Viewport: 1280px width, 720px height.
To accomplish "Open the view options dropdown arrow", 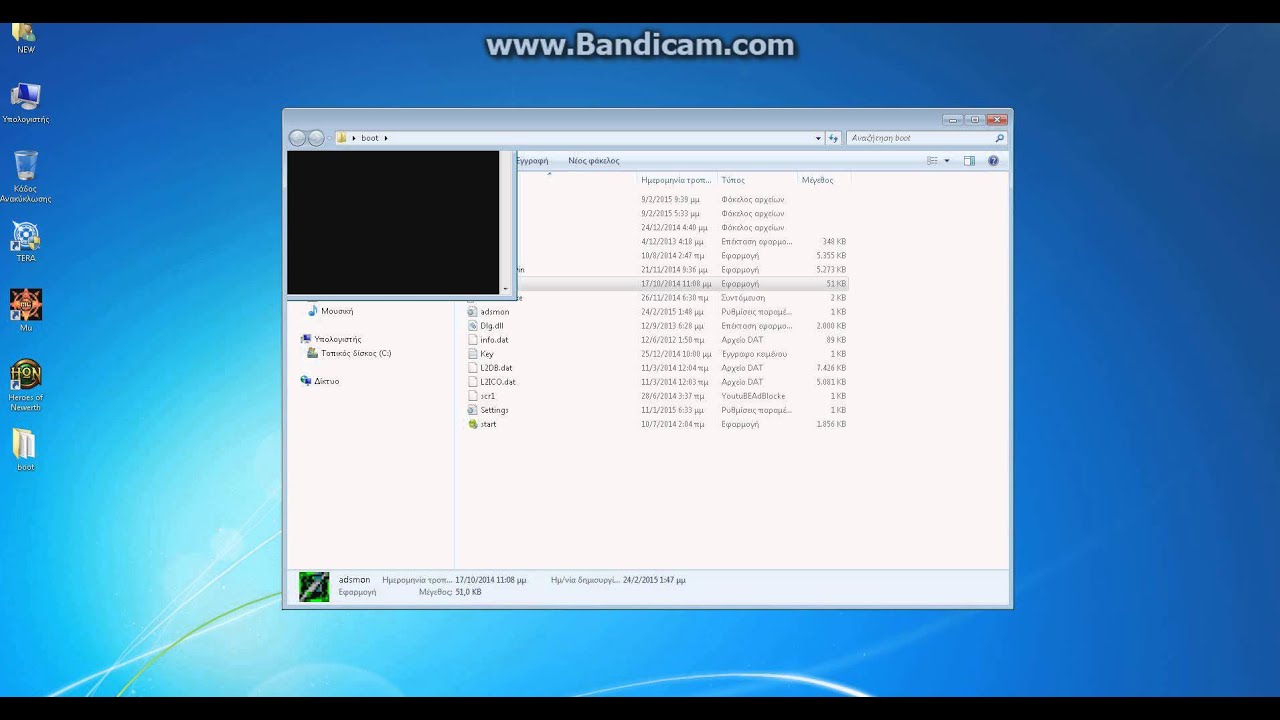I will (x=947, y=161).
